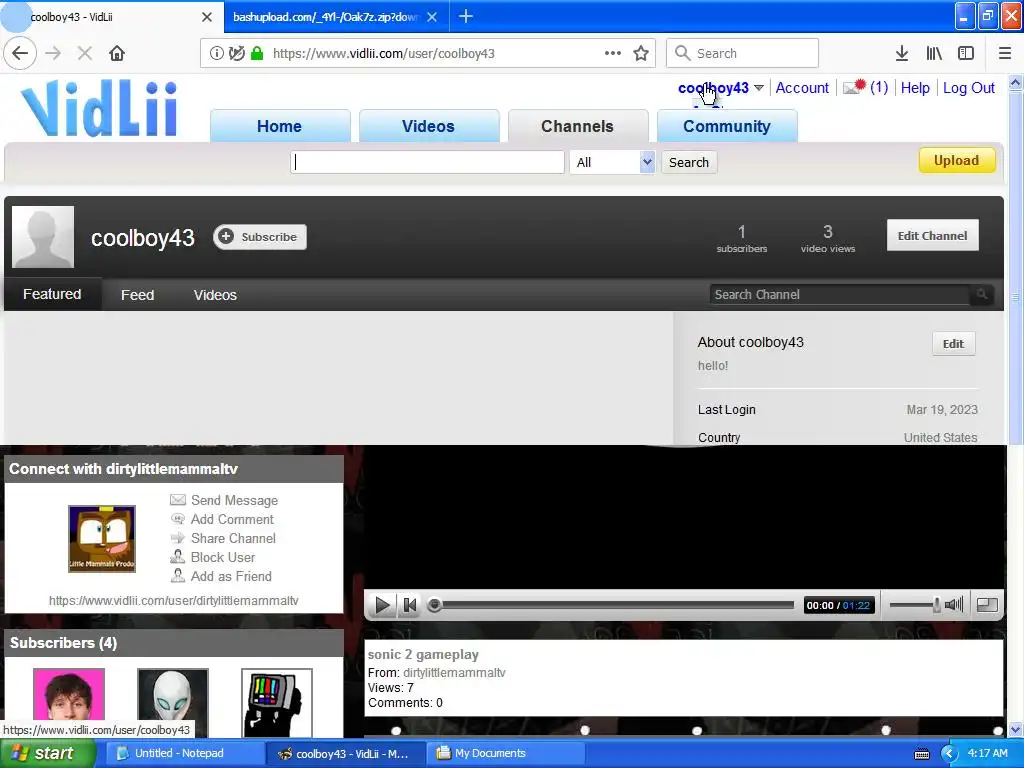Switch to the bashupload.com browser tab
This screenshot has height=768, width=1024.
325,17
